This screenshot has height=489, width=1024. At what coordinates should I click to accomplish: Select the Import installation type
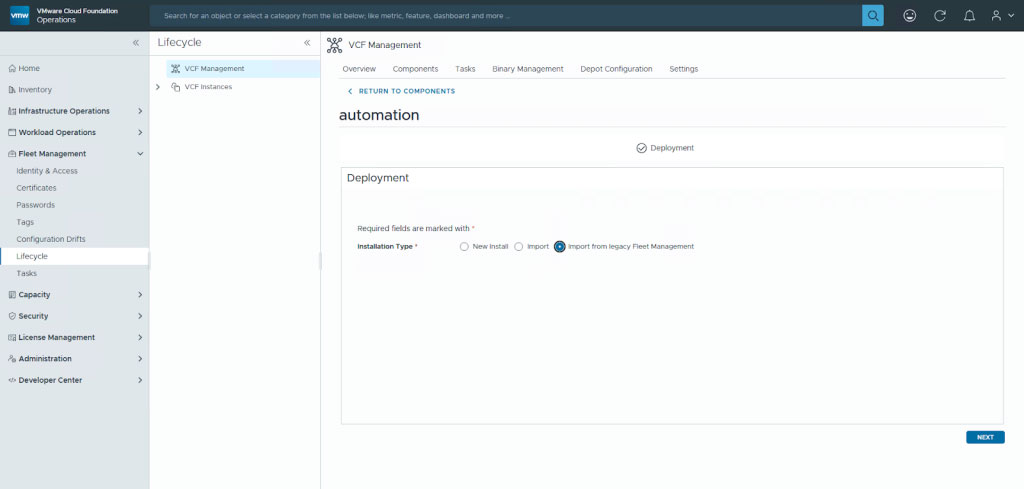tap(519, 246)
